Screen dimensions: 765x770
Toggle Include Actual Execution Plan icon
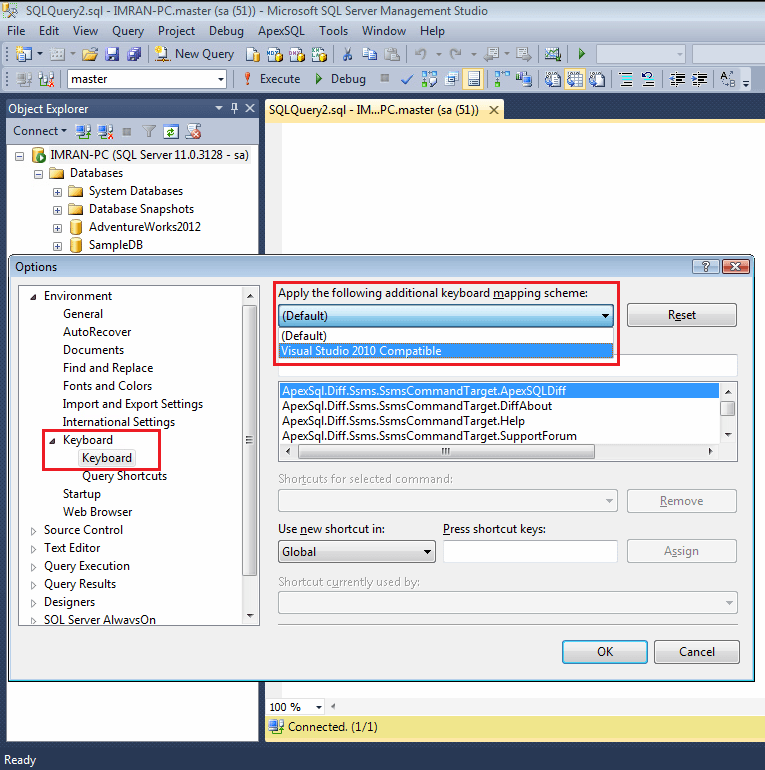tap(502, 79)
